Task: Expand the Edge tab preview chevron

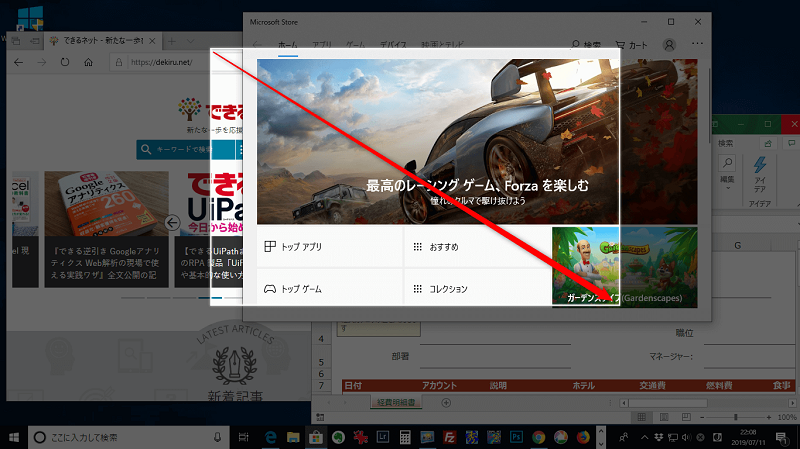Action: (192, 40)
